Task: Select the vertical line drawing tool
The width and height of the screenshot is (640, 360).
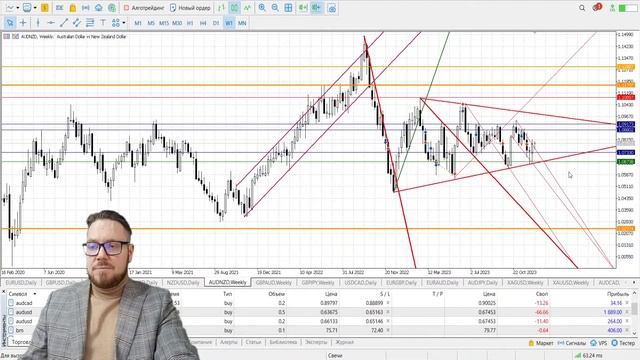Action: coord(38,23)
